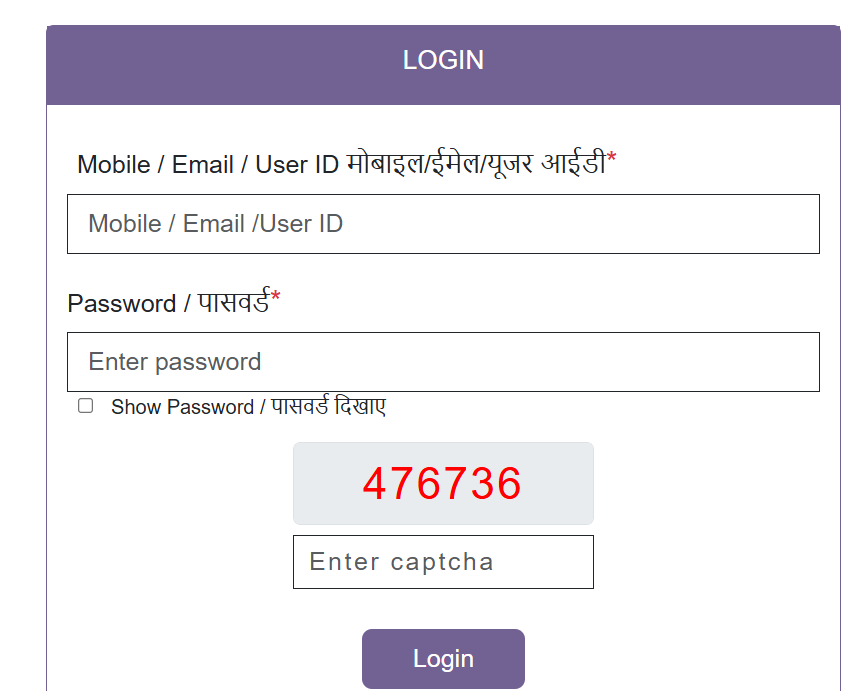
Task: Click inside the password entry box
Action: pos(443,362)
